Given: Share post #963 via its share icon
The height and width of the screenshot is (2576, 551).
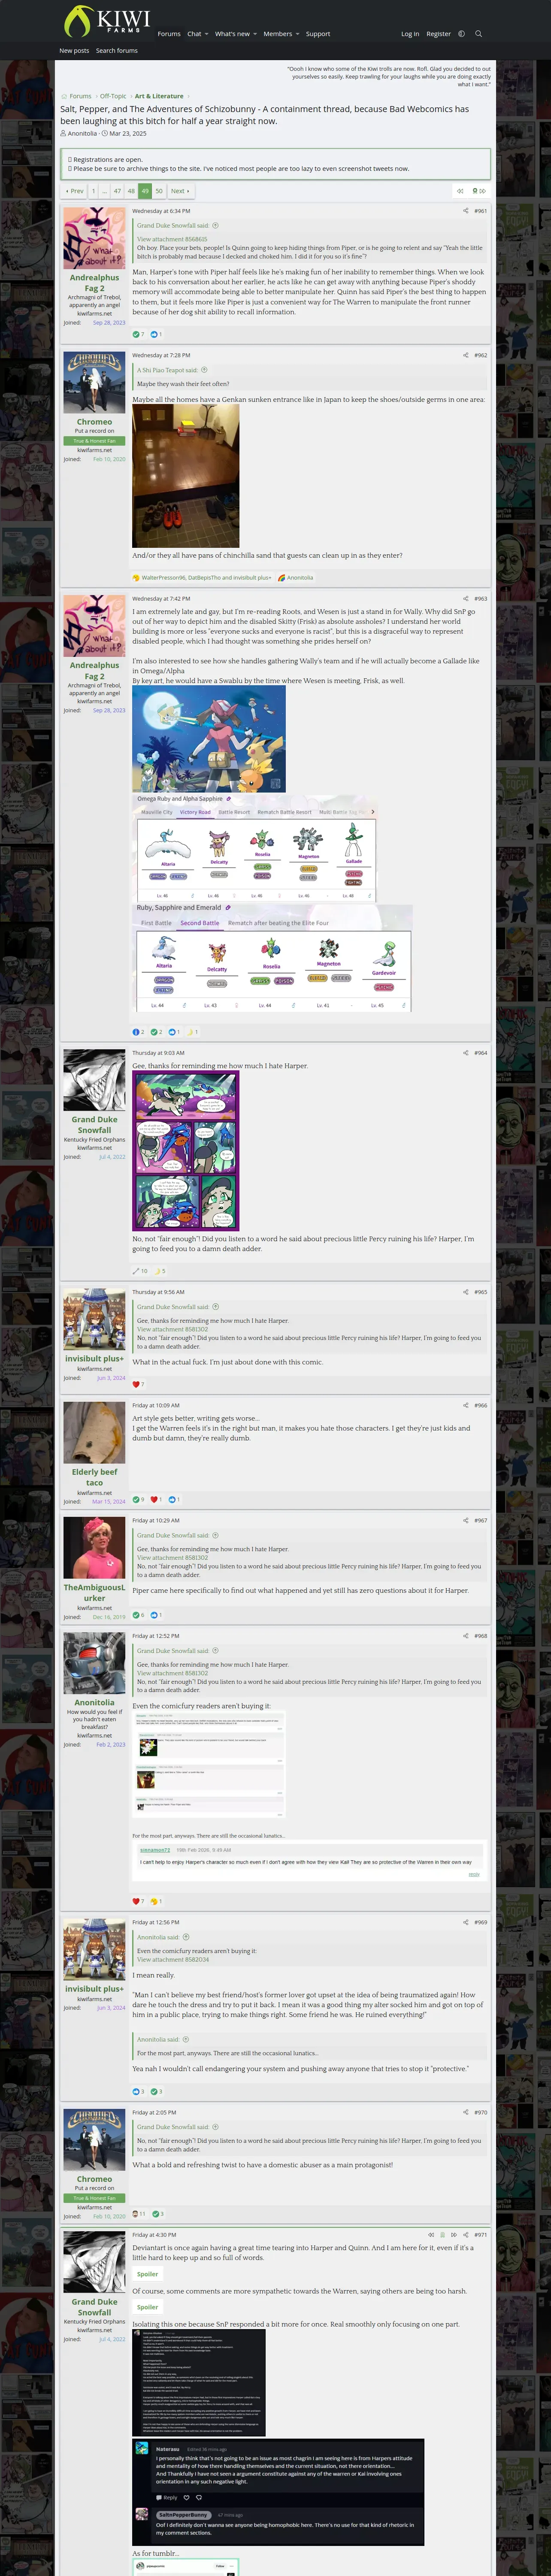Looking at the screenshot, I should click(465, 599).
